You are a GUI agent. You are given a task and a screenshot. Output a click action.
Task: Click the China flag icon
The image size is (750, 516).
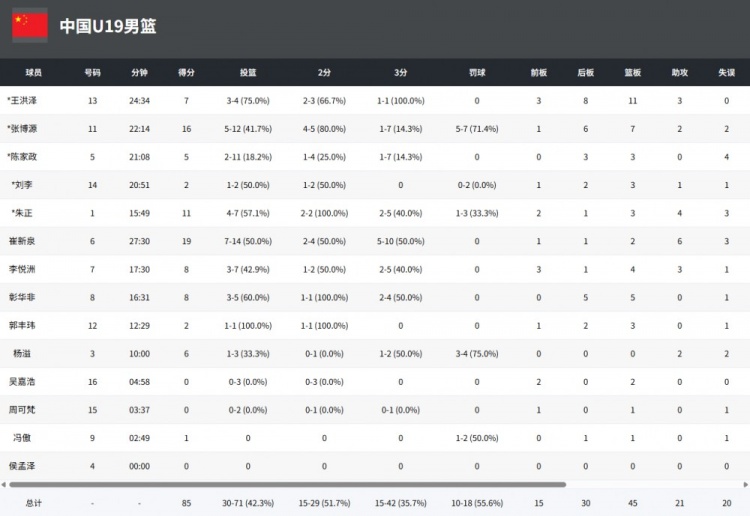click(30, 25)
